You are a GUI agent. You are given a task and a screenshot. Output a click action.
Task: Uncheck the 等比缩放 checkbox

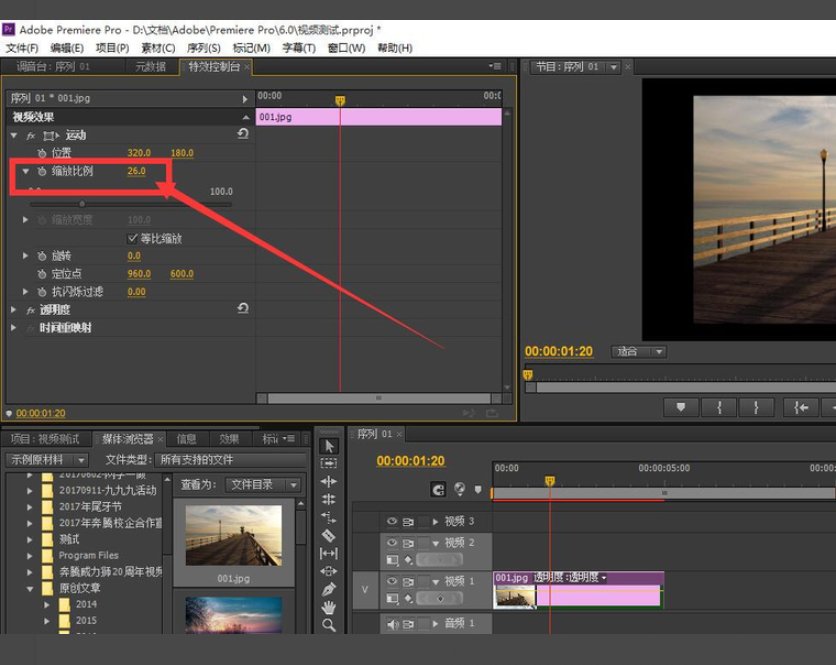point(133,239)
